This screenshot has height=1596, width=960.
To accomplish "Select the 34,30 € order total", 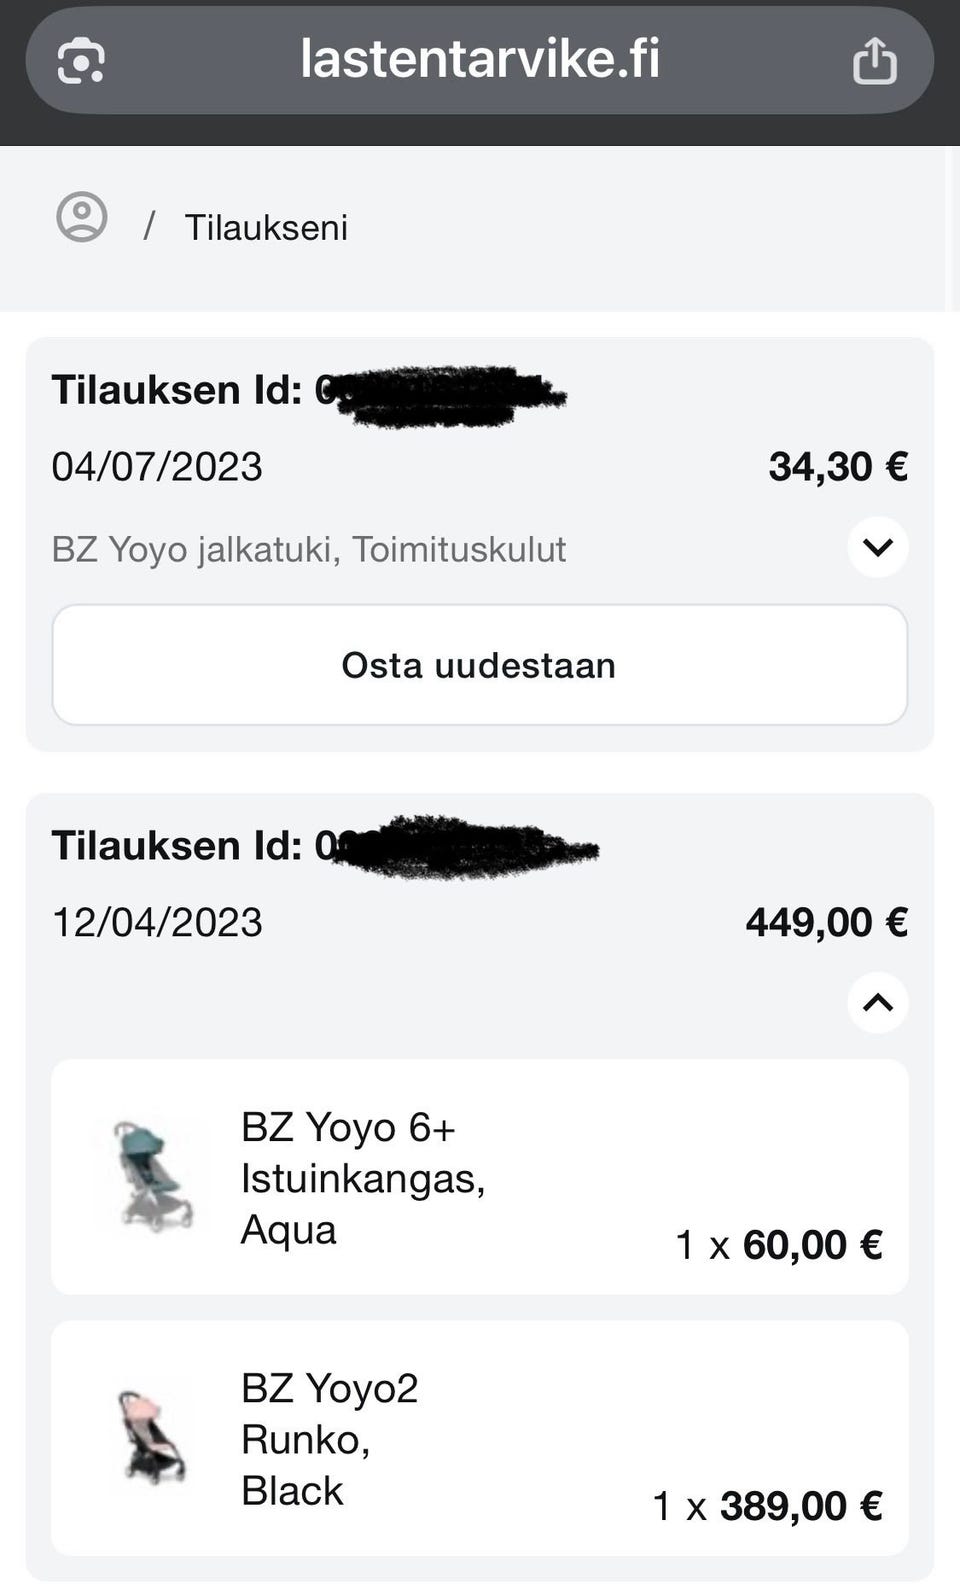I will (838, 467).
